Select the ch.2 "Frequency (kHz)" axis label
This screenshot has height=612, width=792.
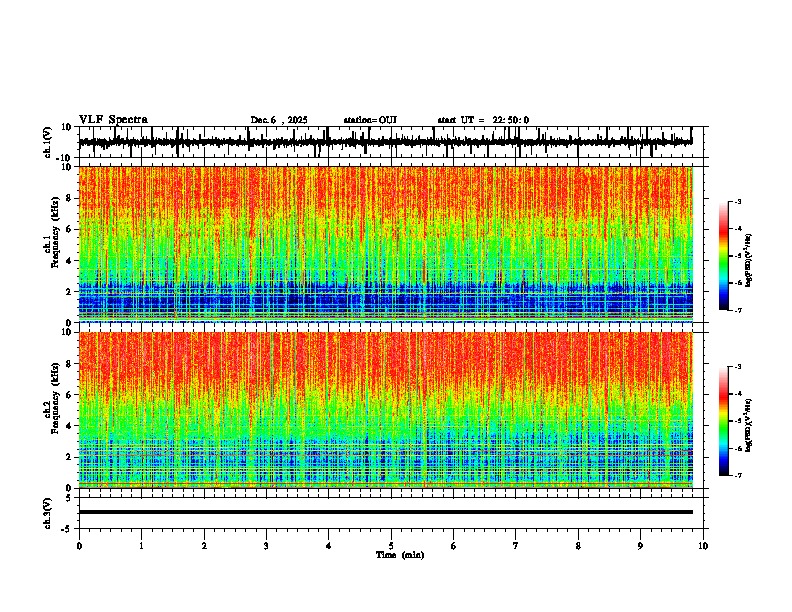coord(55,398)
